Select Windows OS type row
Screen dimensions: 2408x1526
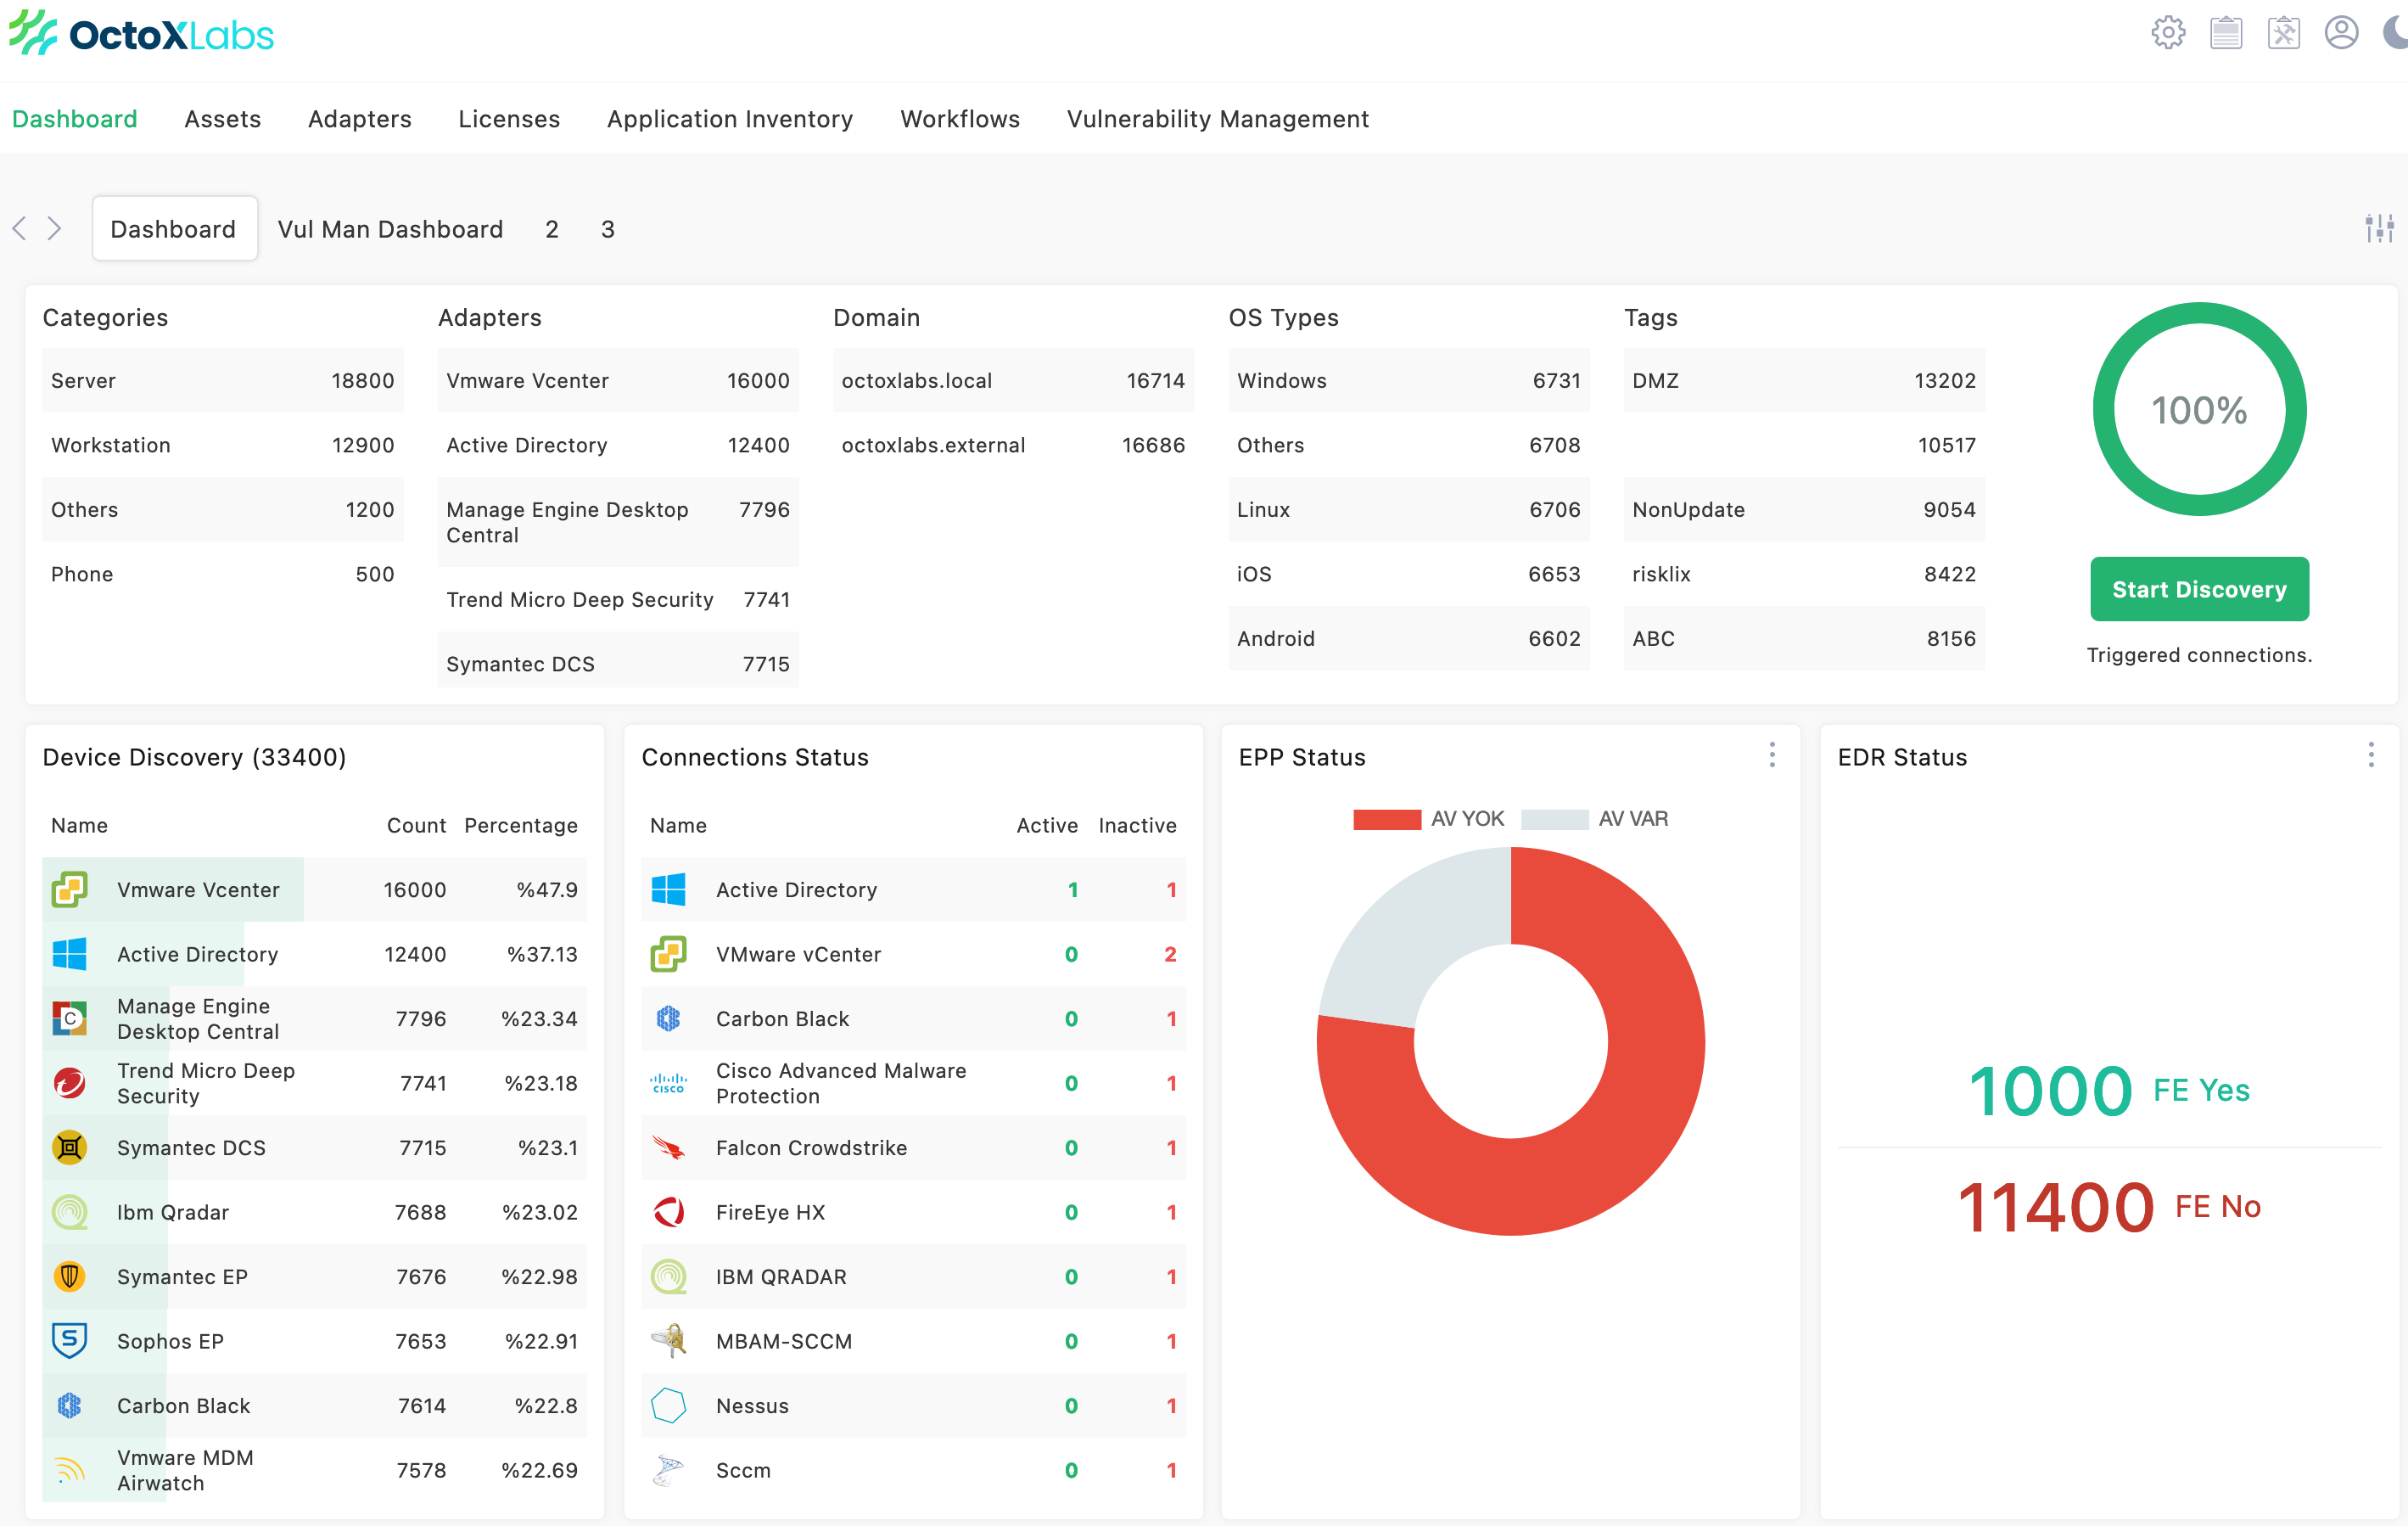point(1408,380)
